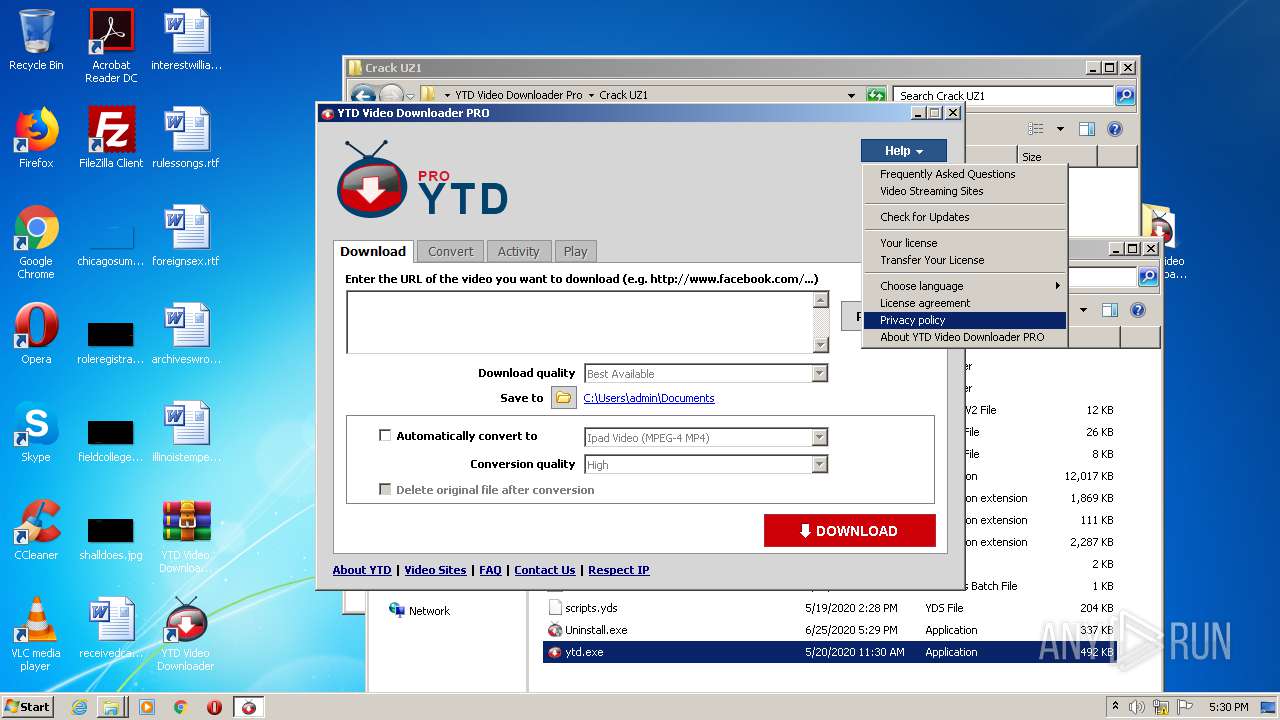Select Transfer Your License menu entry
The image size is (1280, 720).
coord(966,260)
